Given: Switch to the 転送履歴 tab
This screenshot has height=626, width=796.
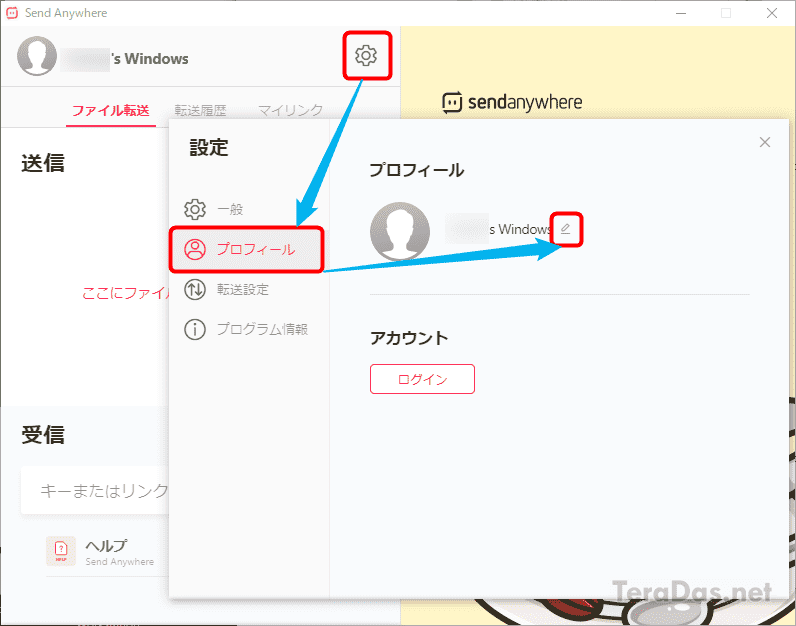Looking at the screenshot, I should point(201,110).
